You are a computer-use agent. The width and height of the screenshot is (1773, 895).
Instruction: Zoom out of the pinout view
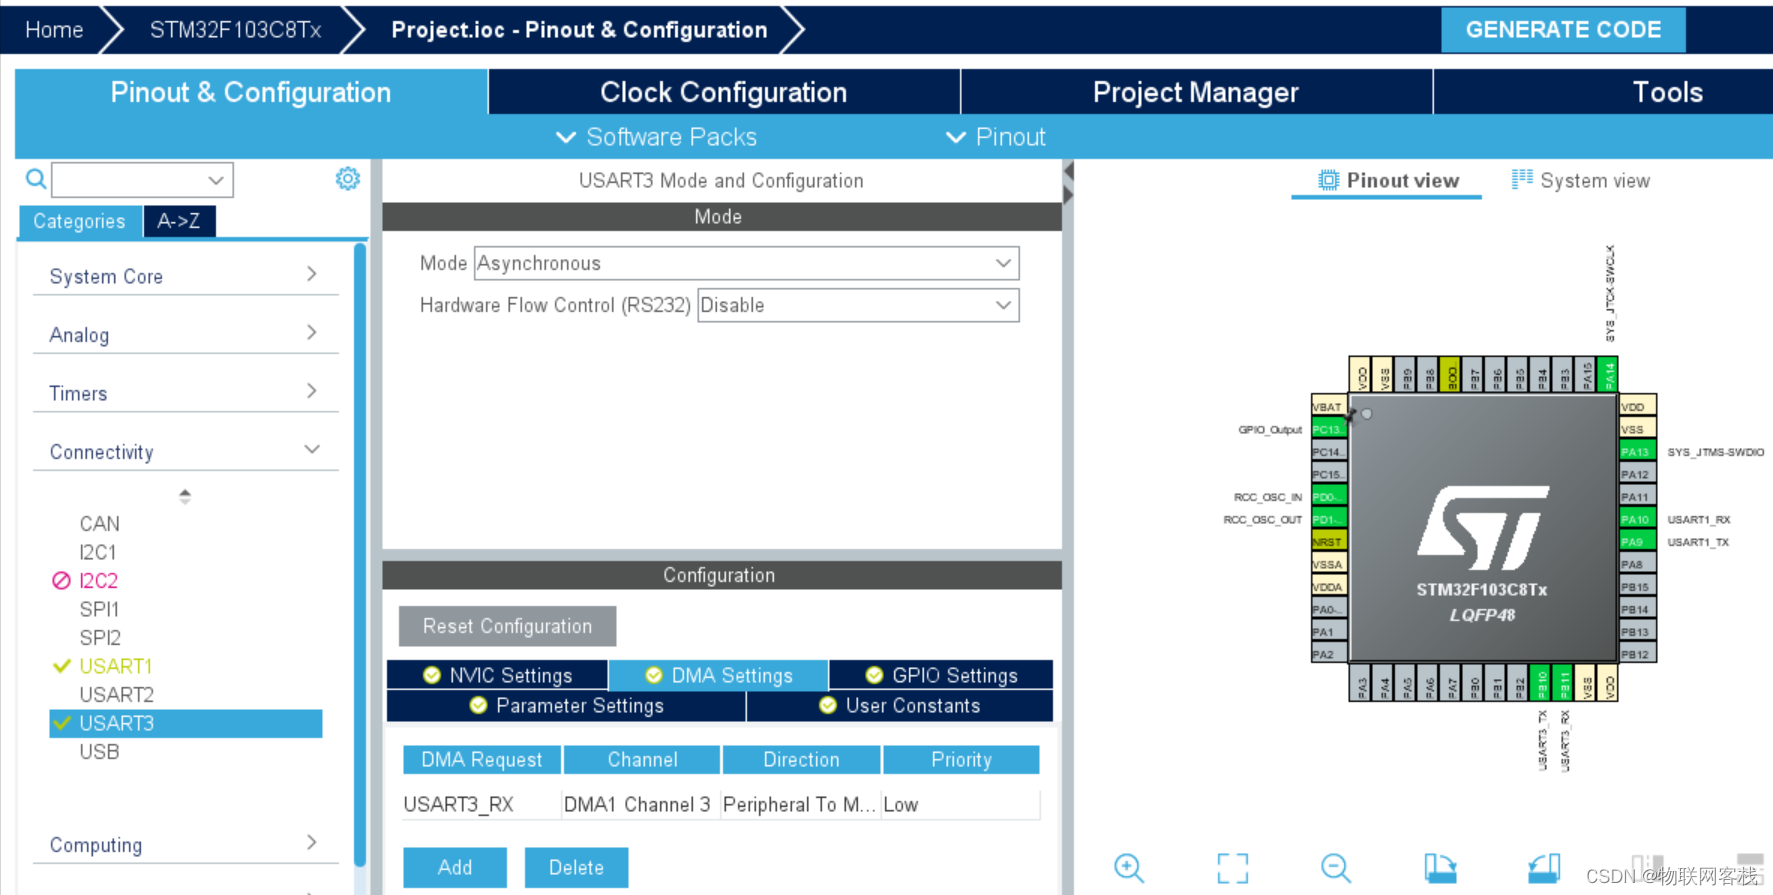pos(1336,867)
